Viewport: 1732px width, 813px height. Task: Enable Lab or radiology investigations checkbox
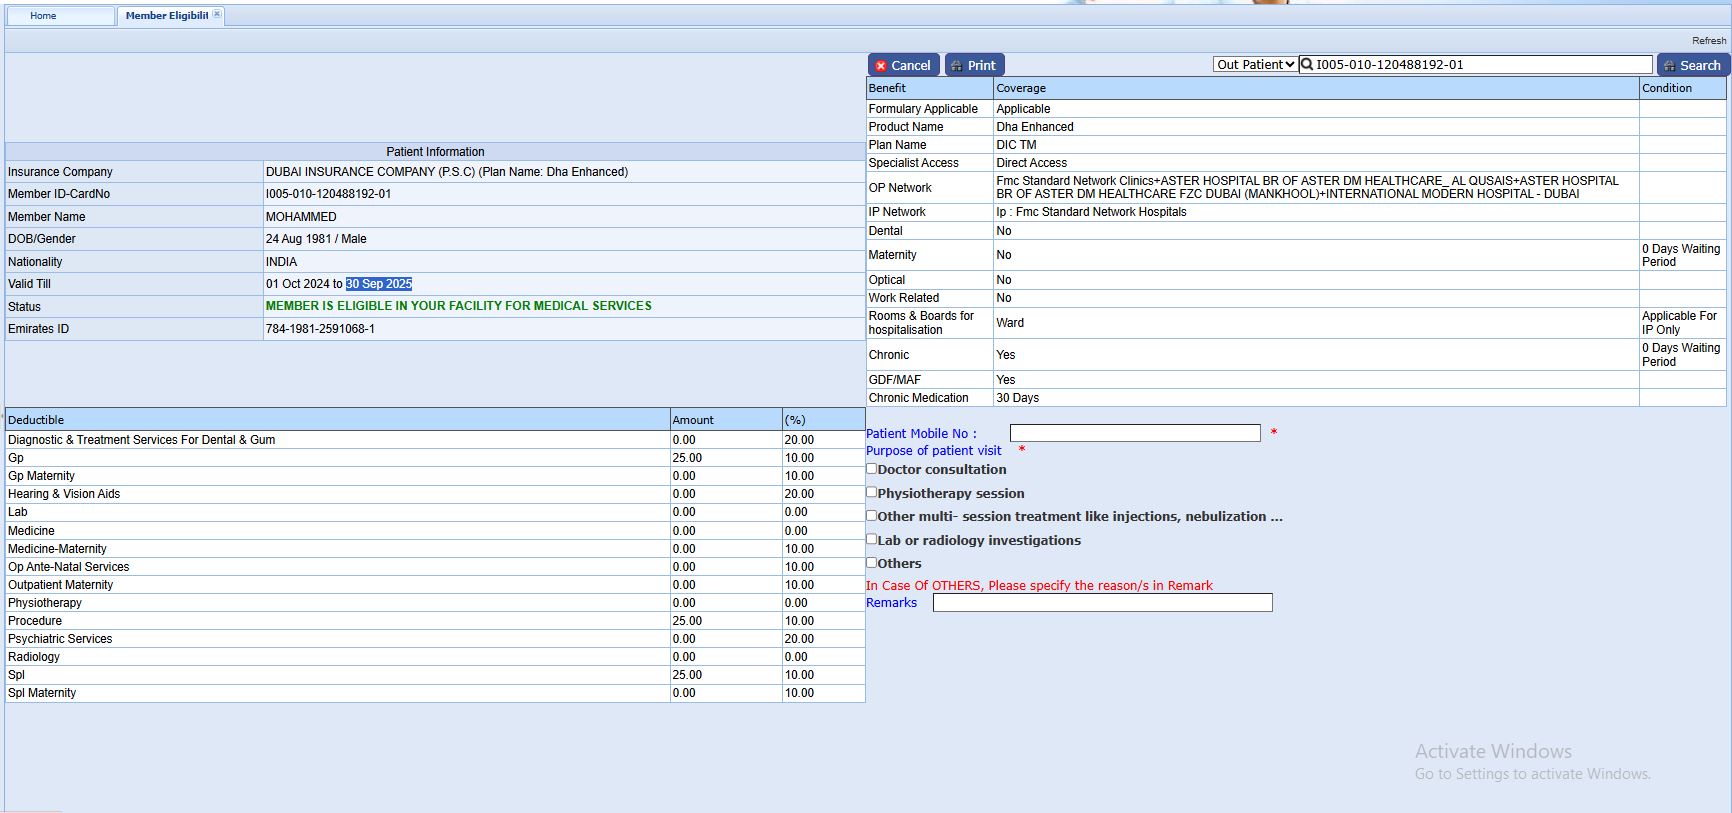click(x=872, y=539)
